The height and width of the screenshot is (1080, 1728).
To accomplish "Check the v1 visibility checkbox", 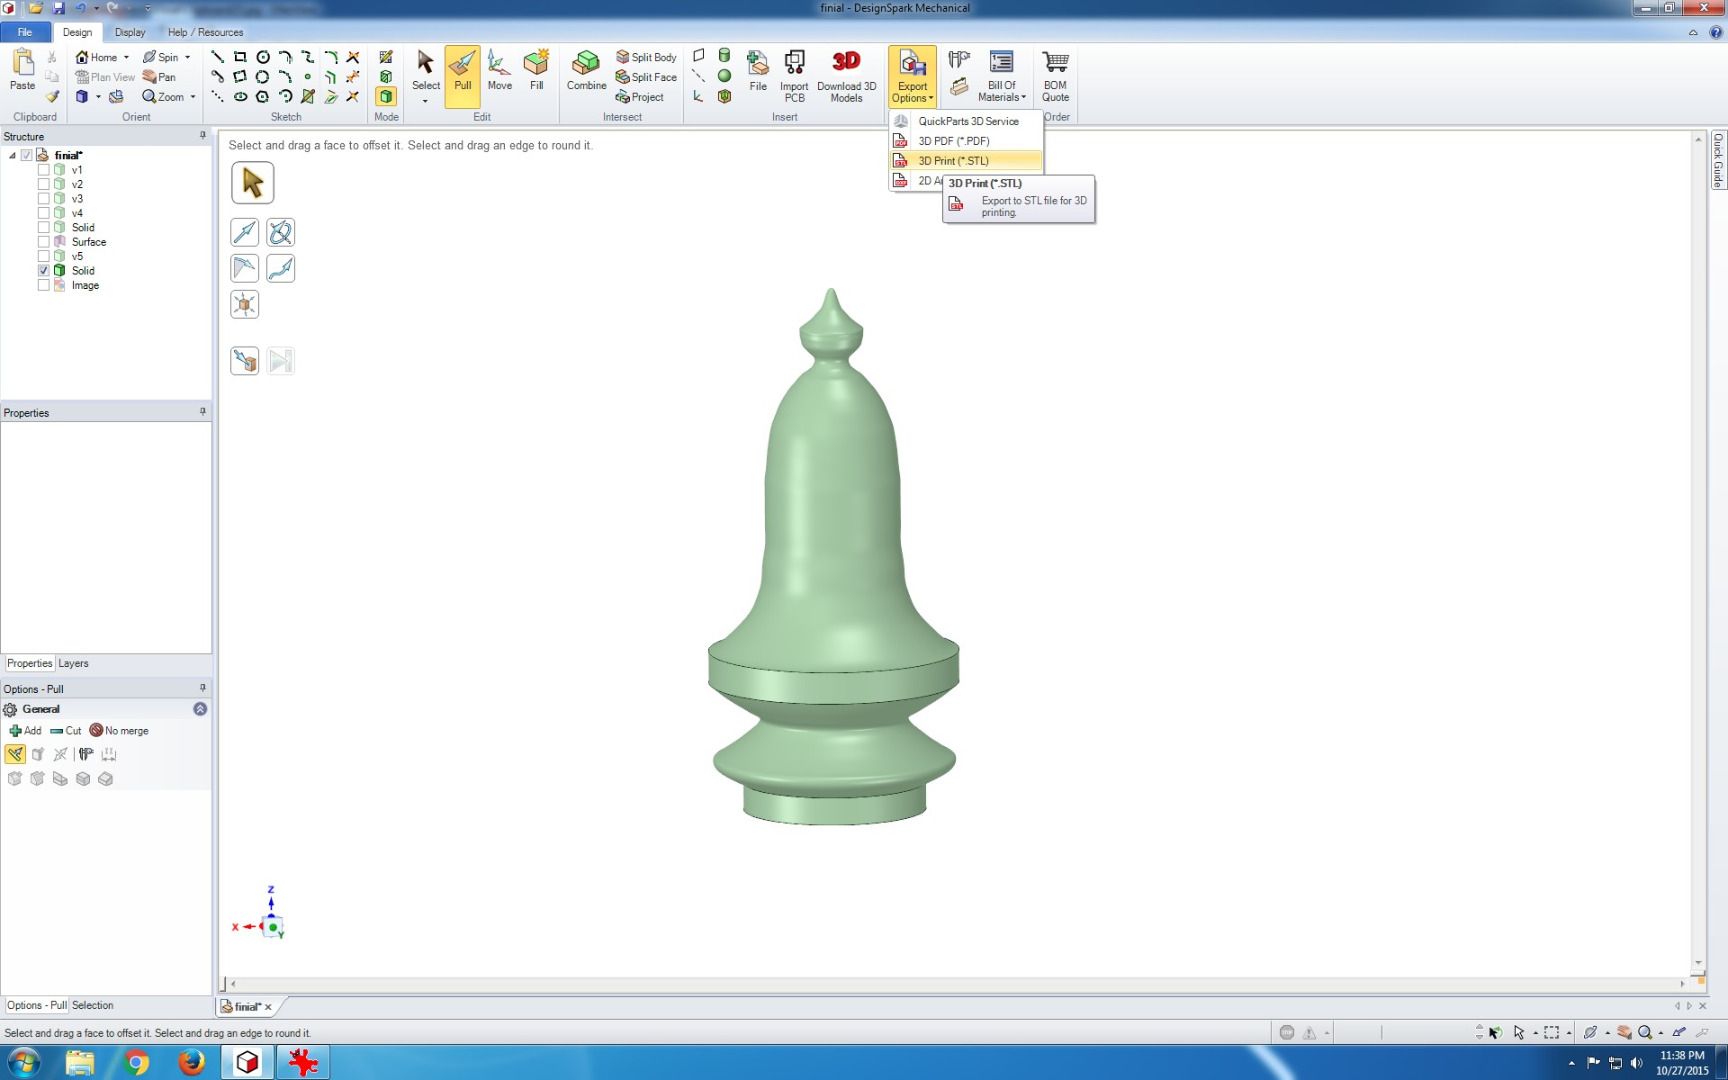I will pyautogui.click(x=44, y=170).
